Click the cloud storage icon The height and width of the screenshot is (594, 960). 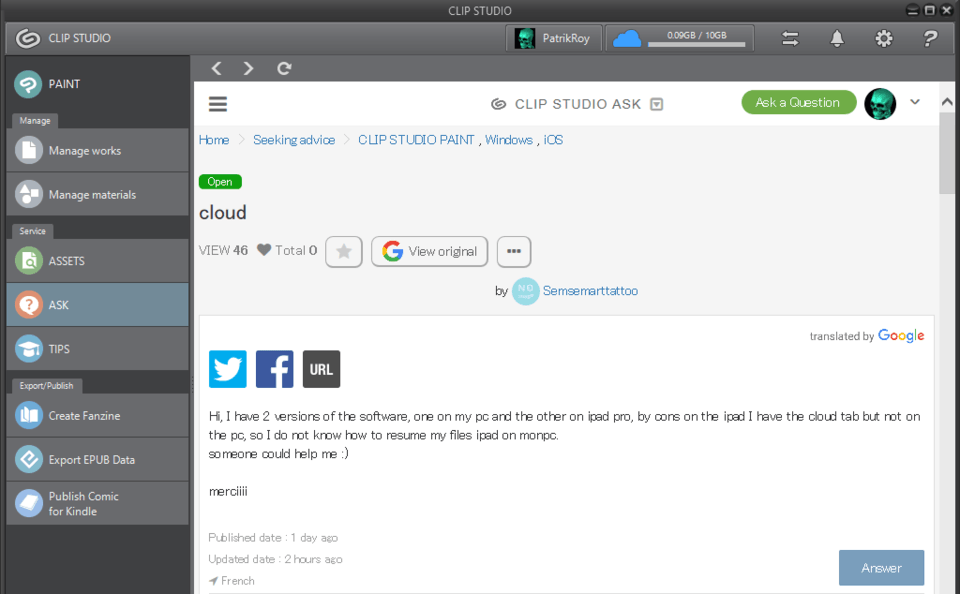pyautogui.click(x=627, y=39)
